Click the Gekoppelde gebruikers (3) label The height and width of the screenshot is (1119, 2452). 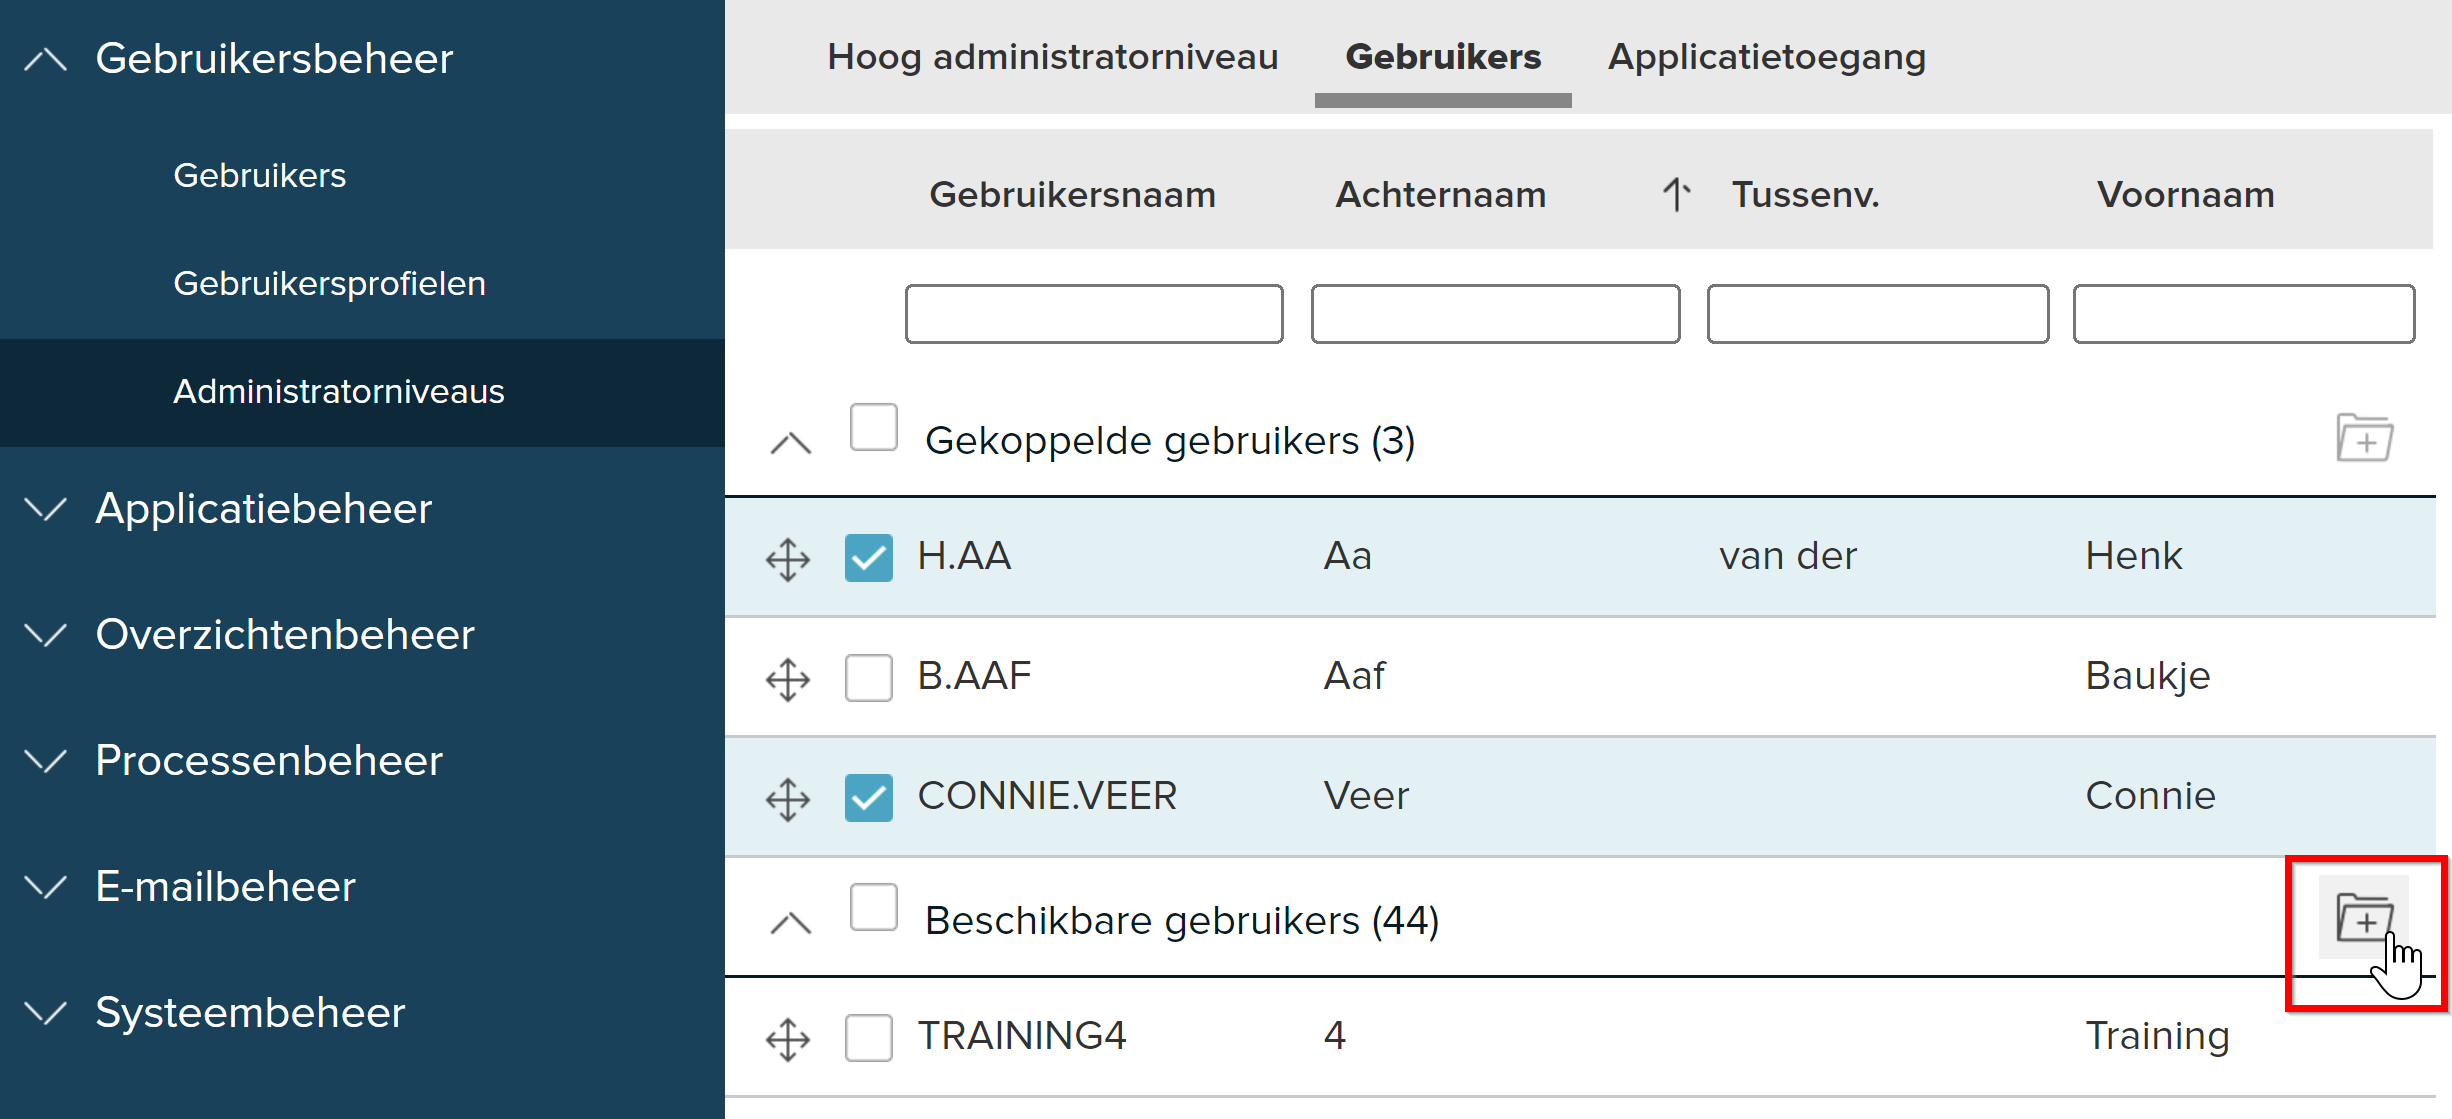click(x=1169, y=441)
